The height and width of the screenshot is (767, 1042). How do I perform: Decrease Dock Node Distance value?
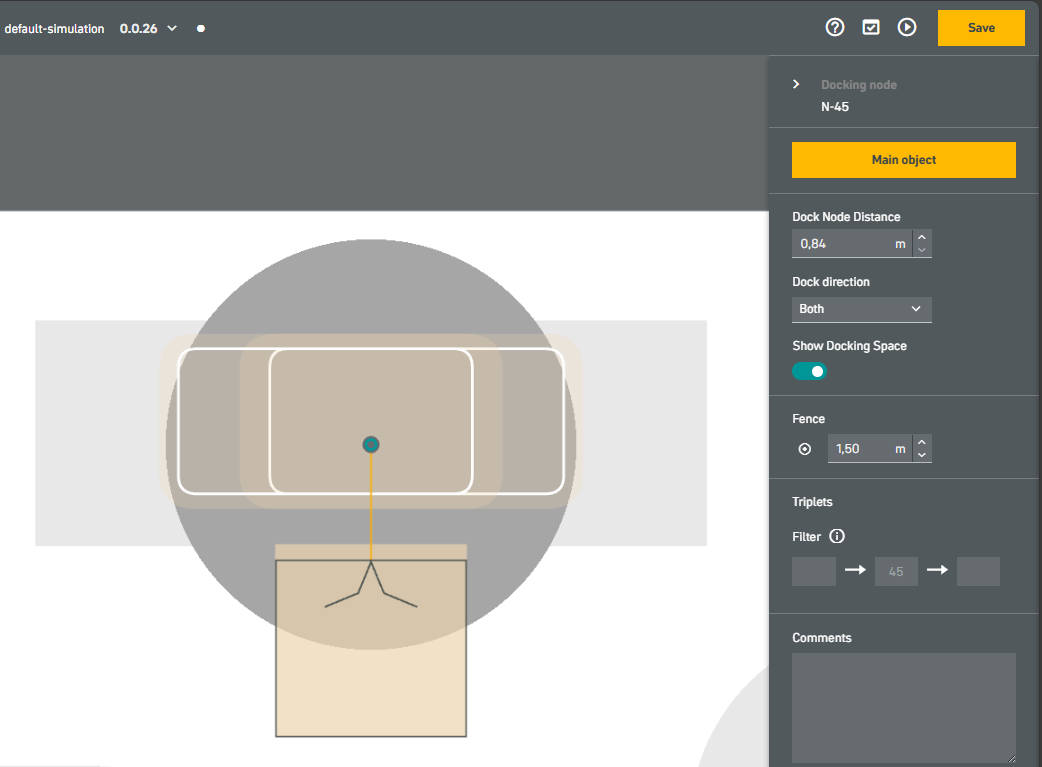(922, 250)
